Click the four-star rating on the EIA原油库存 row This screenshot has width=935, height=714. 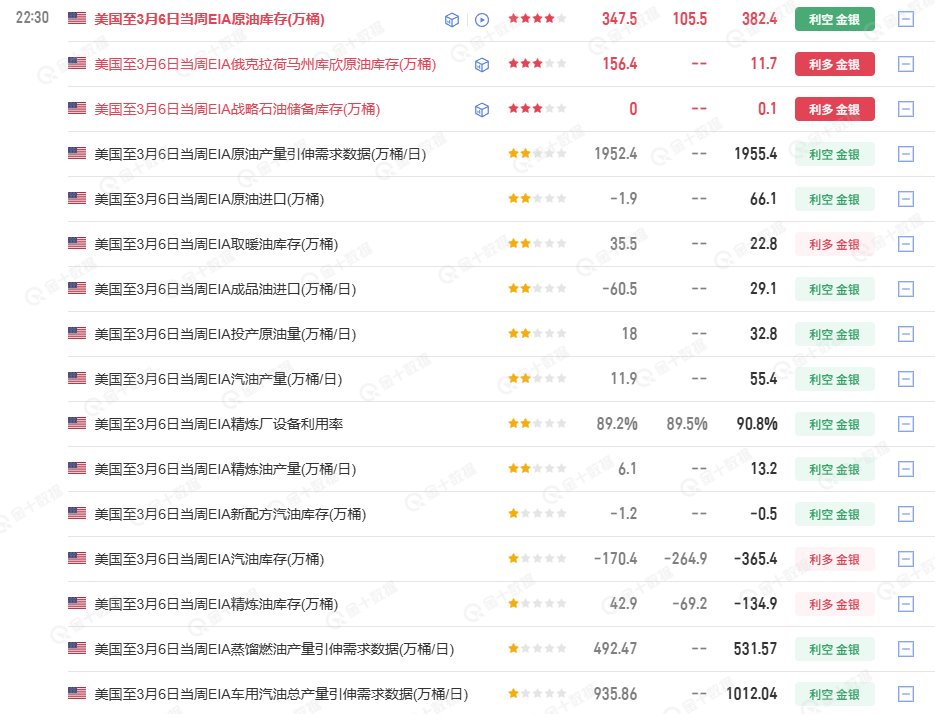(537, 19)
